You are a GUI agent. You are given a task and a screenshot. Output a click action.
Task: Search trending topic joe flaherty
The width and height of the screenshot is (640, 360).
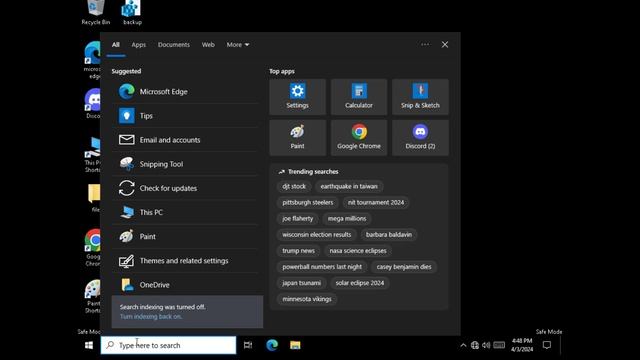pyautogui.click(x=298, y=218)
